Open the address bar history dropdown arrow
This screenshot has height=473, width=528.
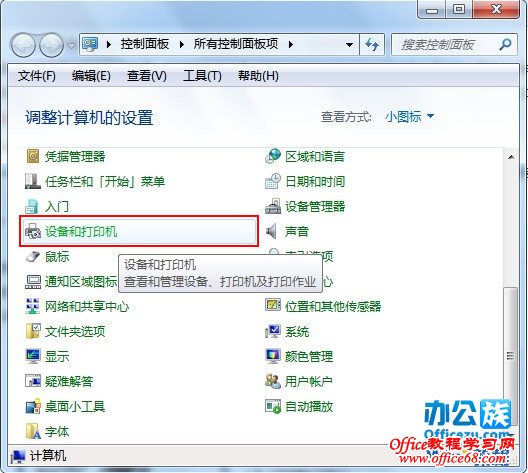coord(349,44)
